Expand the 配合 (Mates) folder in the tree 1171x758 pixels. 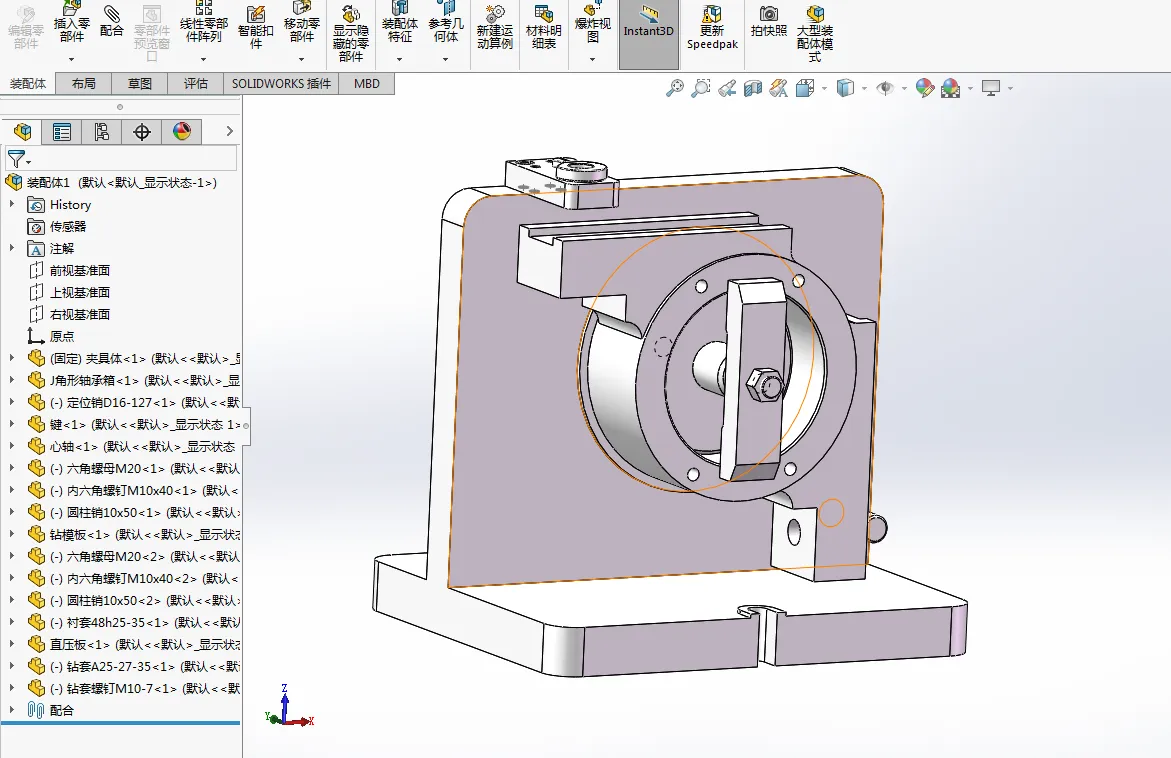tap(11, 709)
